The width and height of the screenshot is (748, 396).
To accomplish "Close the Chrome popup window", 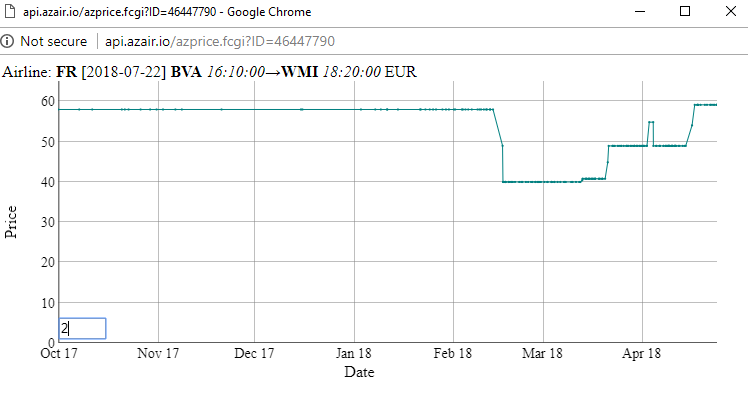I will tap(731, 11).
